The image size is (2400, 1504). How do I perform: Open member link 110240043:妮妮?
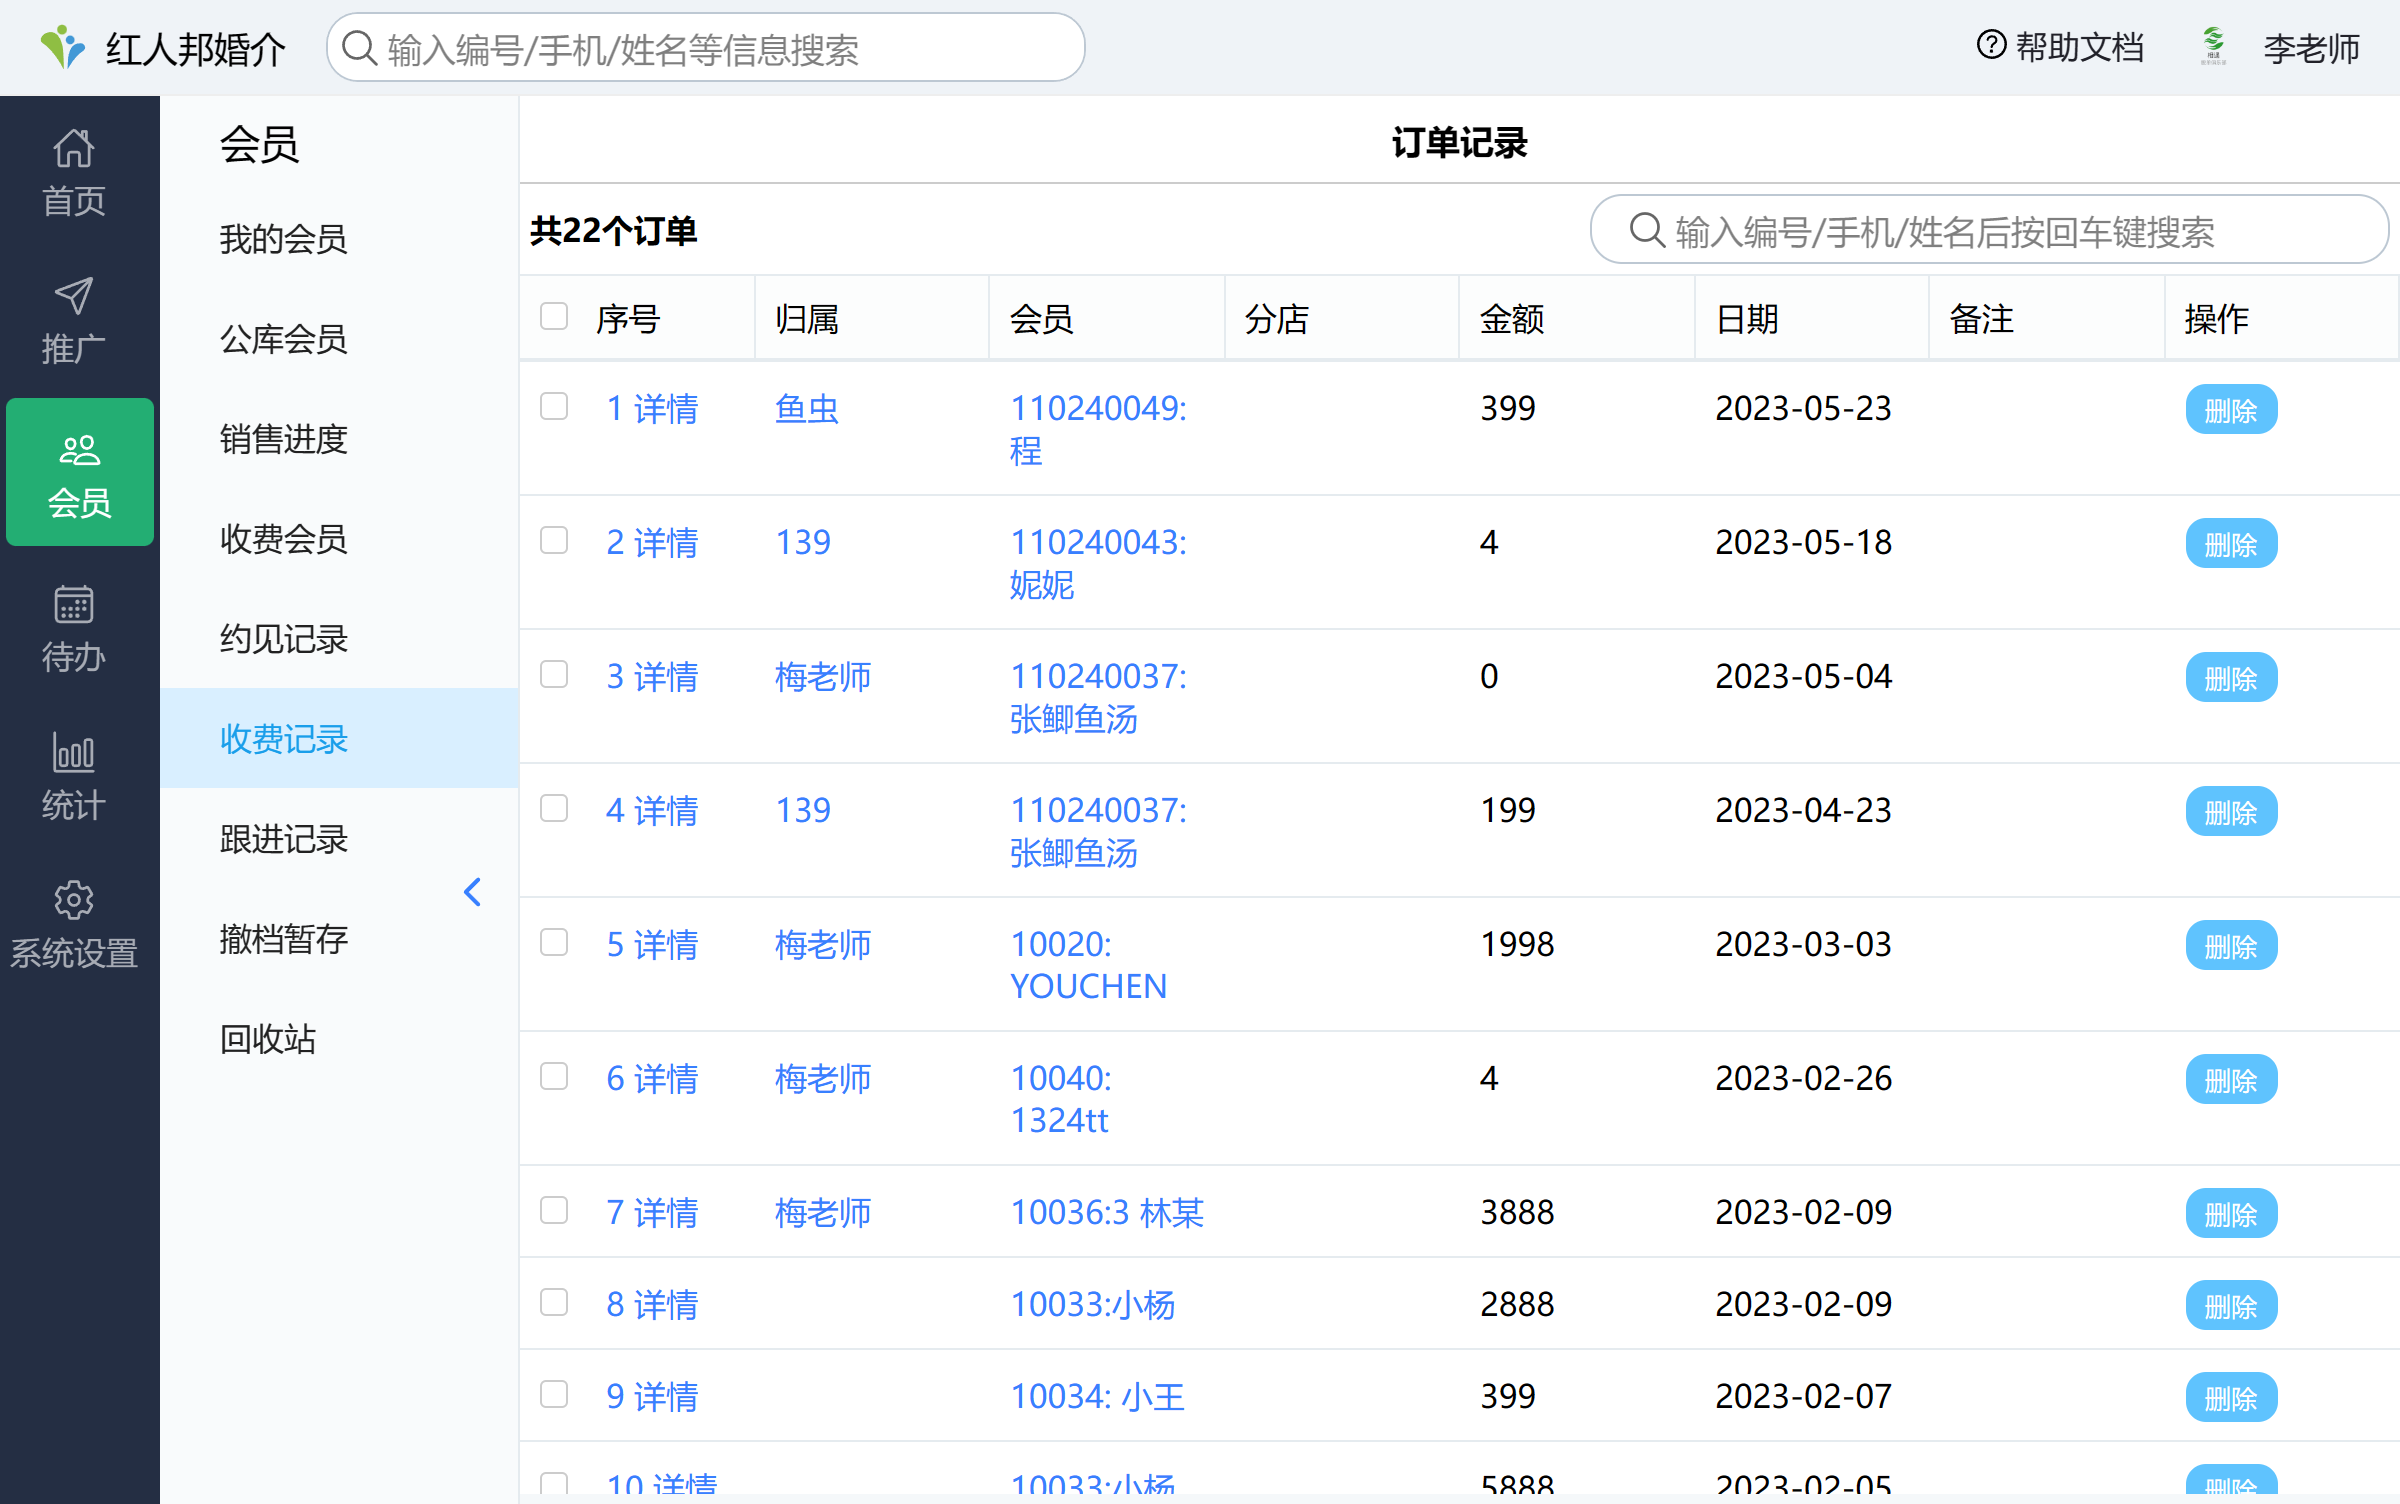click(x=1098, y=564)
